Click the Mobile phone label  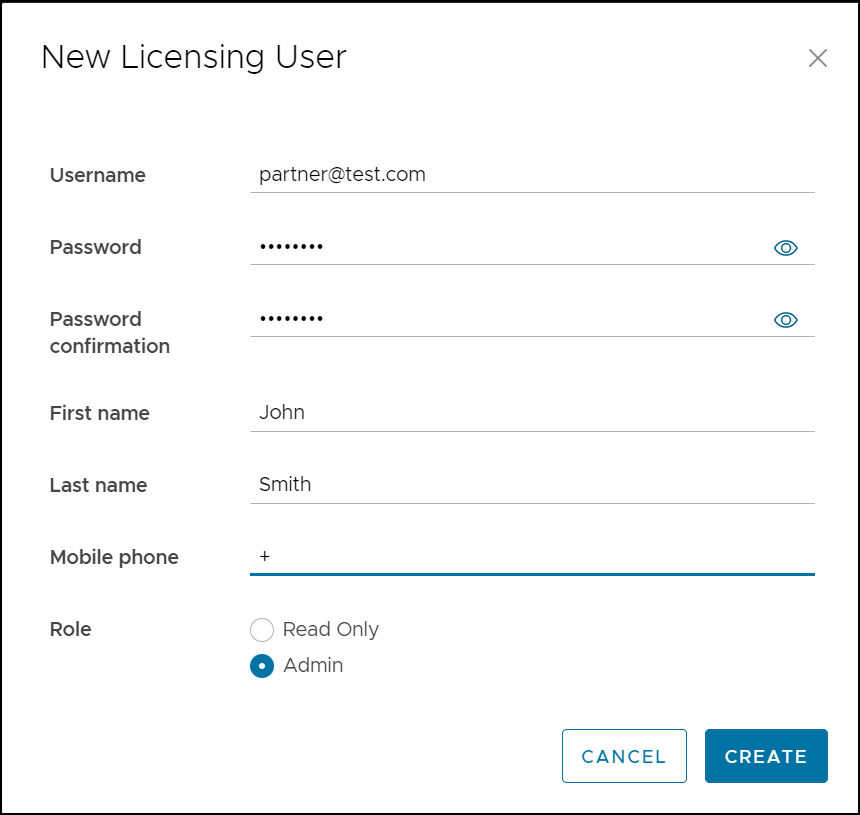coord(114,557)
